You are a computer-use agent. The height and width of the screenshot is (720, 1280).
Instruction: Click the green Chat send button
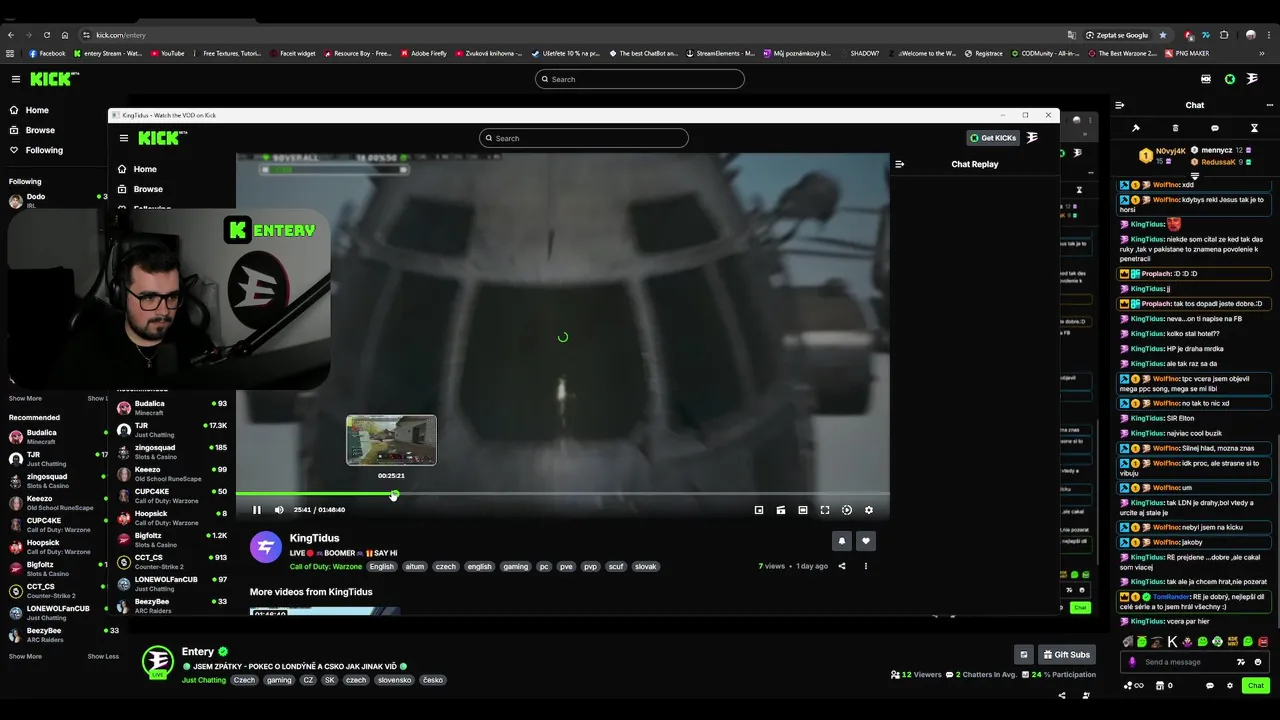(x=1256, y=685)
